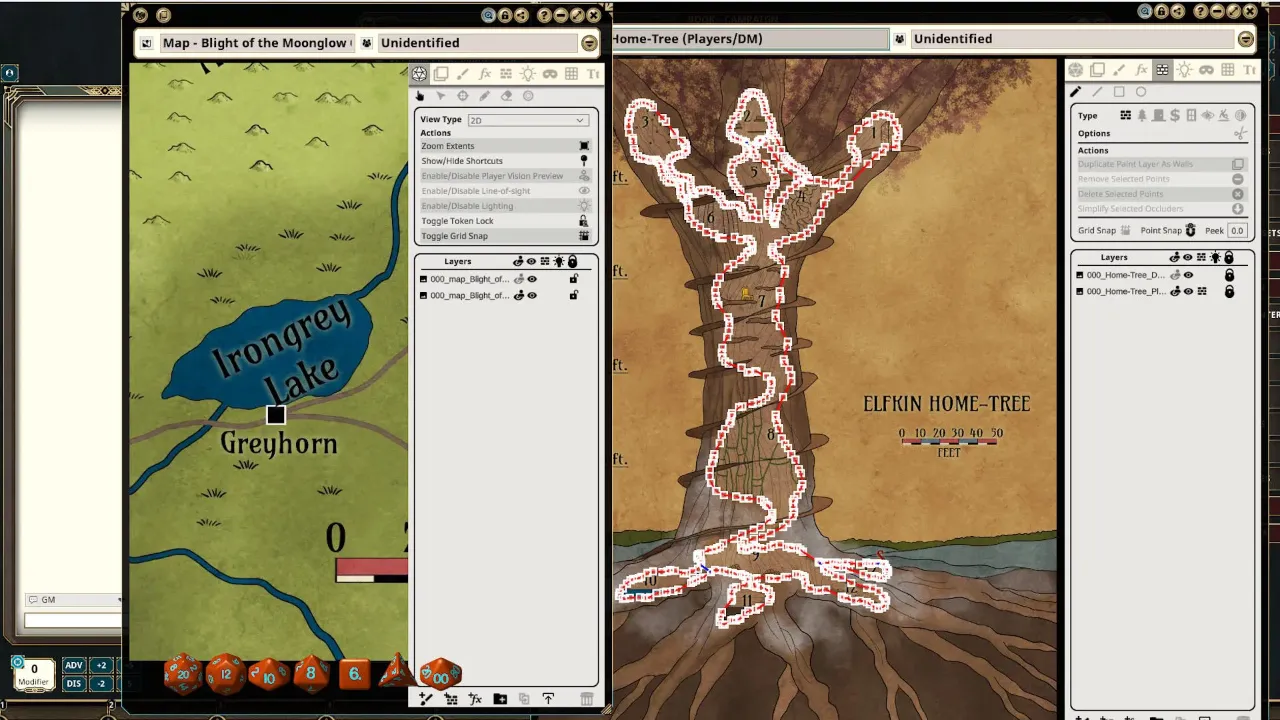Open the lighting bulb tab in left map window
The height and width of the screenshot is (720, 1280).
point(528,74)
